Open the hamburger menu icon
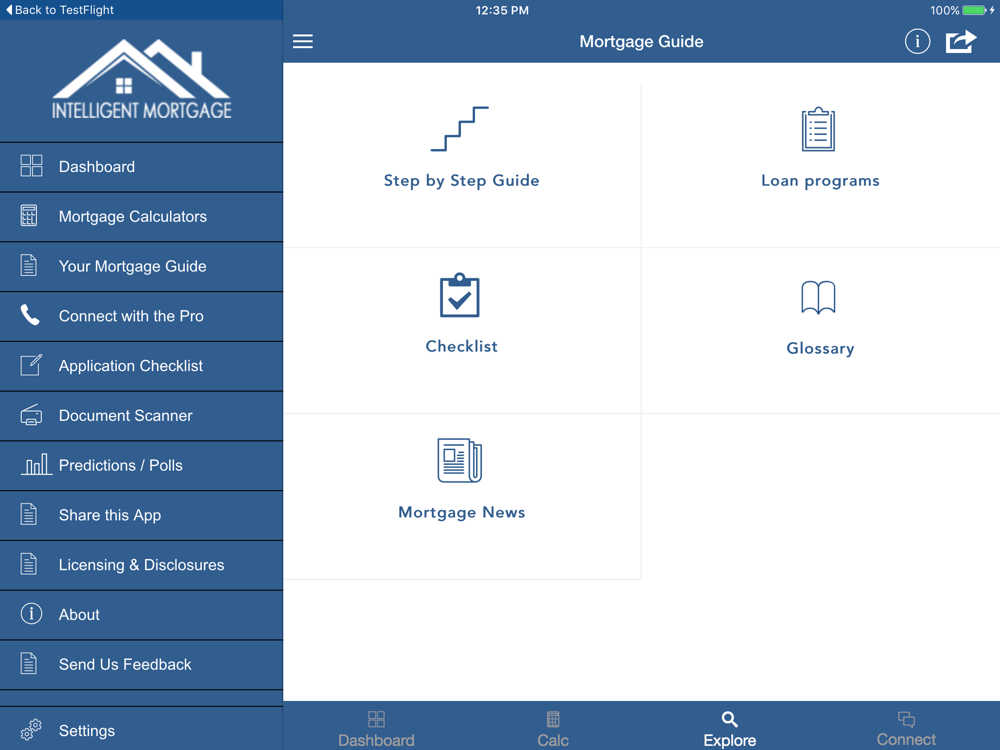Screen dimensions: 1000x750 coord(302,41)
